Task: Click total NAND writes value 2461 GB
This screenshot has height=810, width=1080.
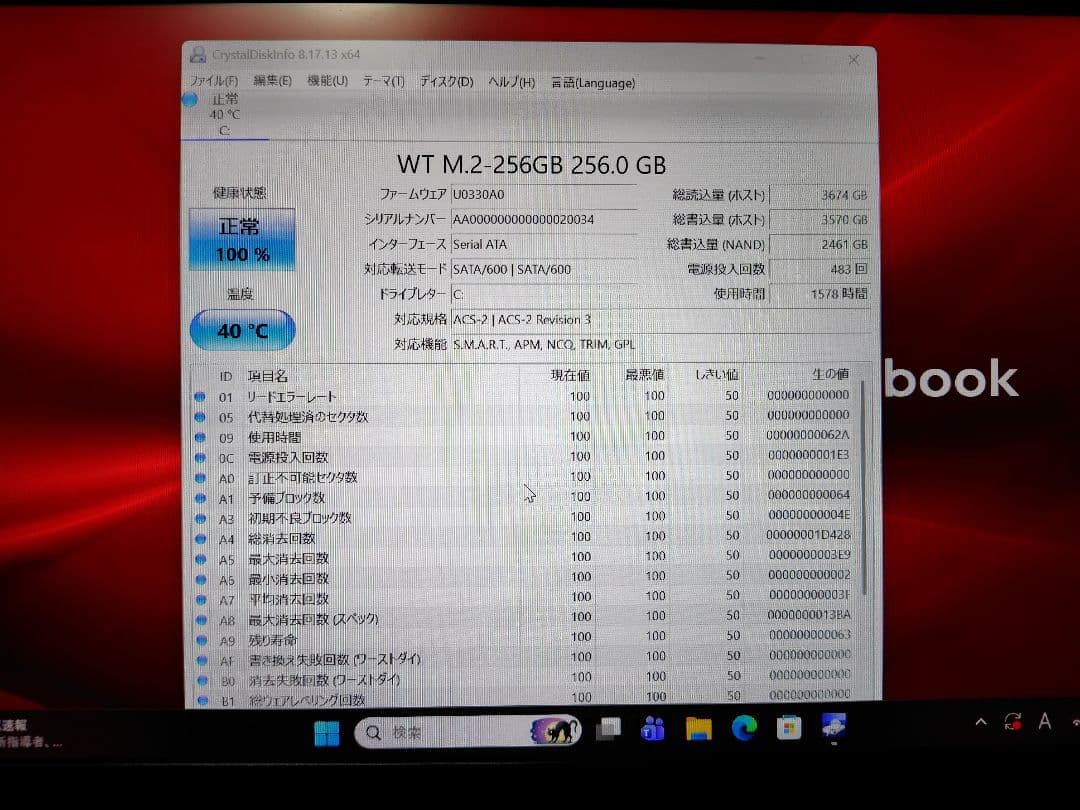Action: pos(820,245)
